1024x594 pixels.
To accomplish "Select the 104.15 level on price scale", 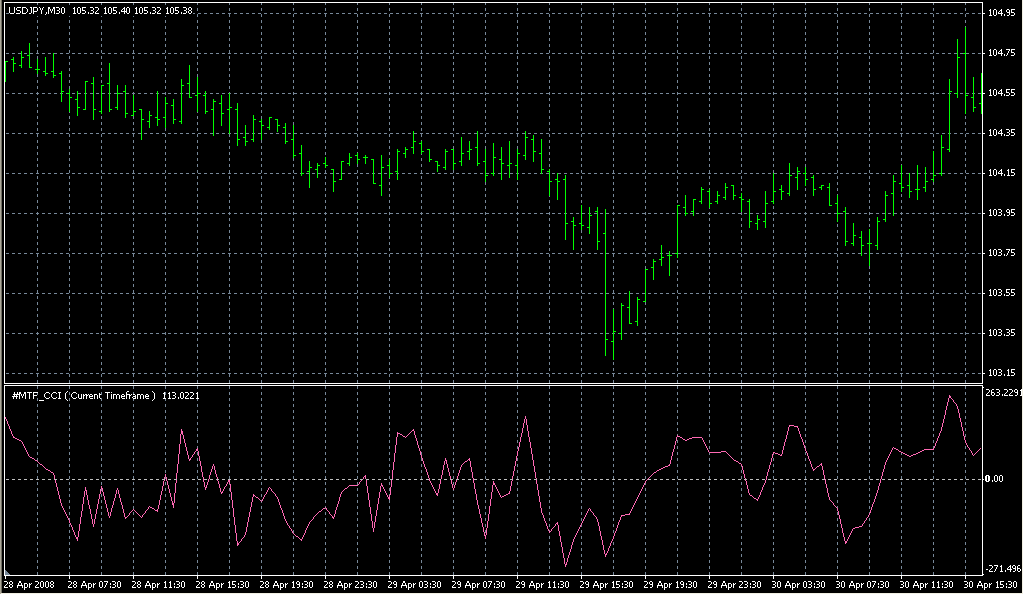I will tap(1002, 173).
